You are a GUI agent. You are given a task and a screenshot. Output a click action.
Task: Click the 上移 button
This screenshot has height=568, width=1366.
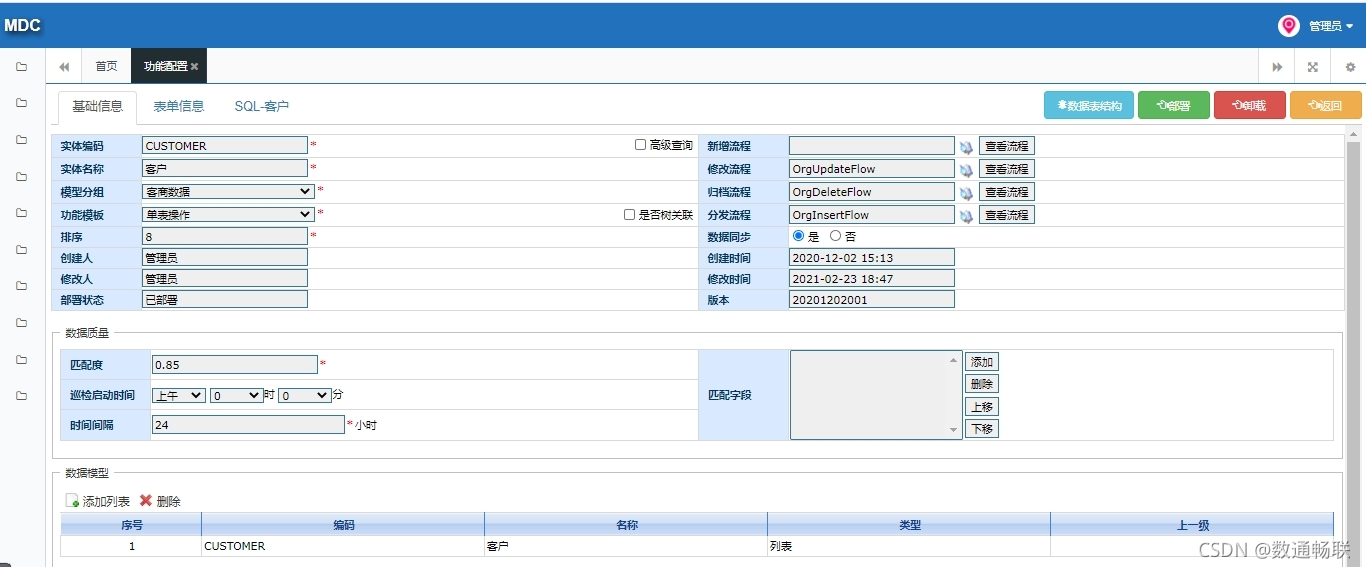(x=982, y=407)
